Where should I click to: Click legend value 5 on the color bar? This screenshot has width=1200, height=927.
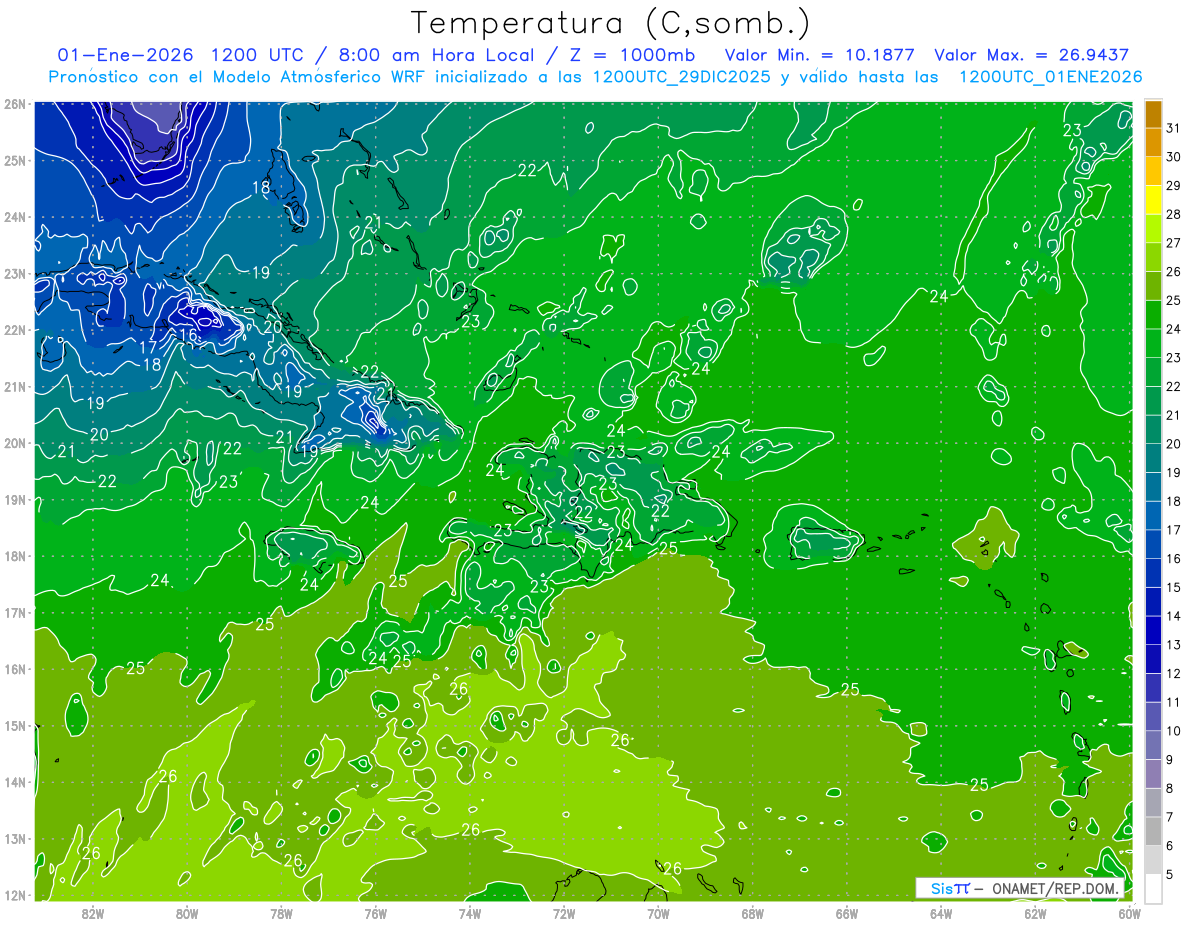coord(1171,875)
